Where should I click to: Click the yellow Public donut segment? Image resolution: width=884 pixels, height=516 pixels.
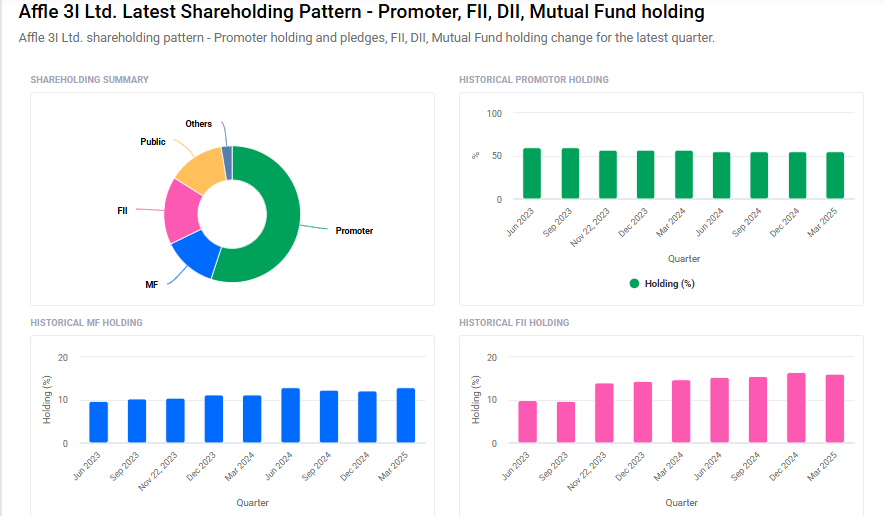201,170
